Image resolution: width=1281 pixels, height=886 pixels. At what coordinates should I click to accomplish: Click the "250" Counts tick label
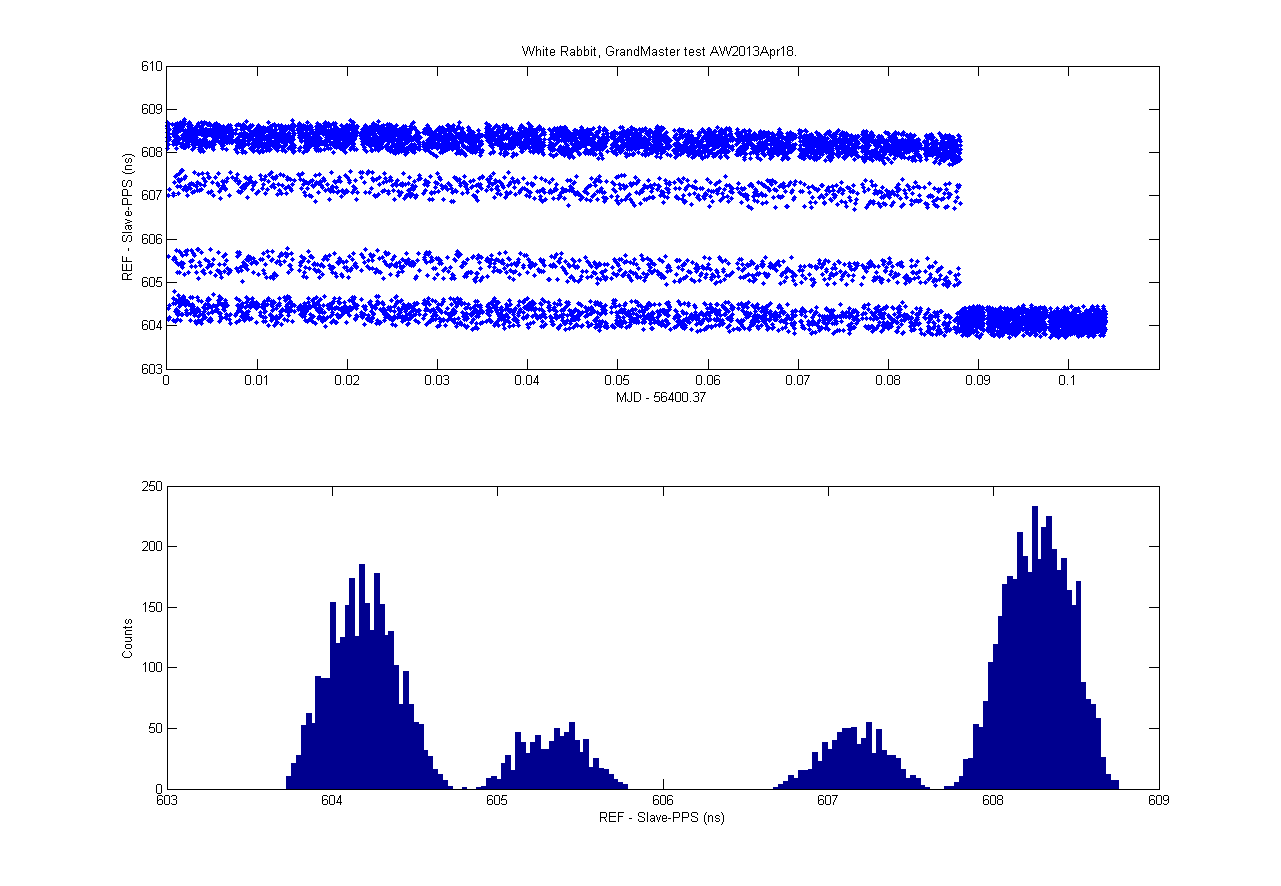tap(151, 486)
